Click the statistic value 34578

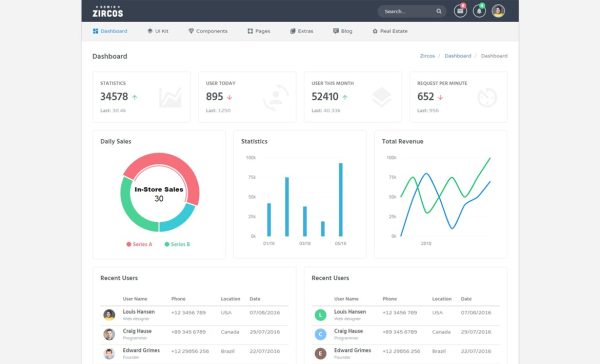click(114, 96)
